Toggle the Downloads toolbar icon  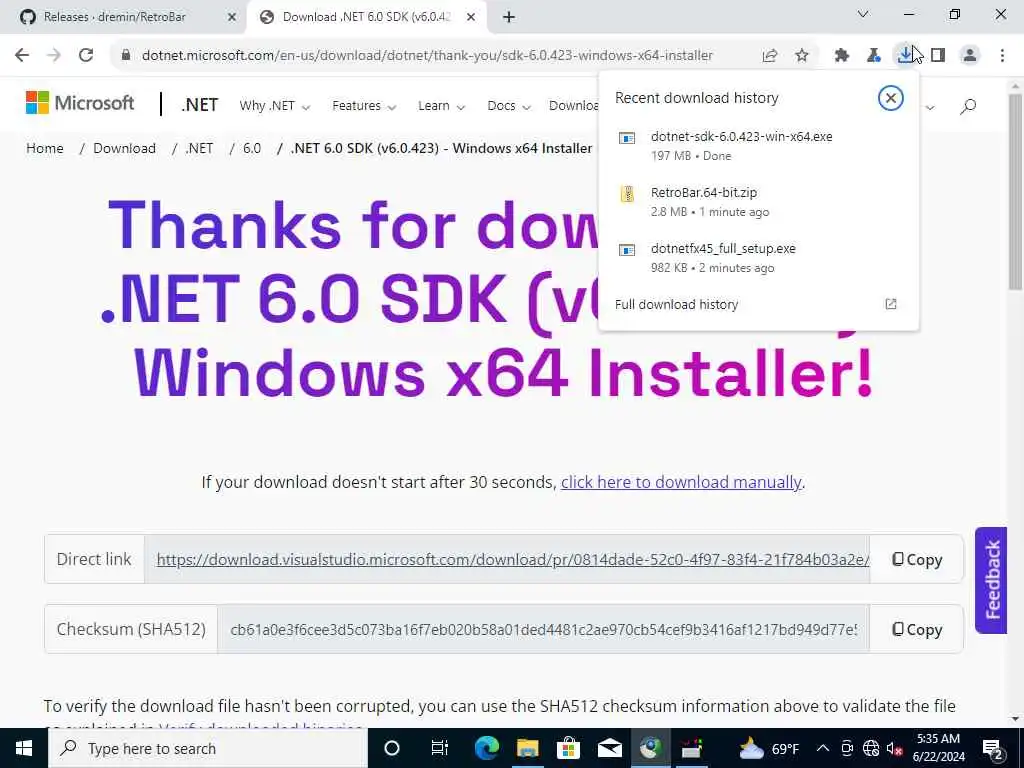pos(905,55)
